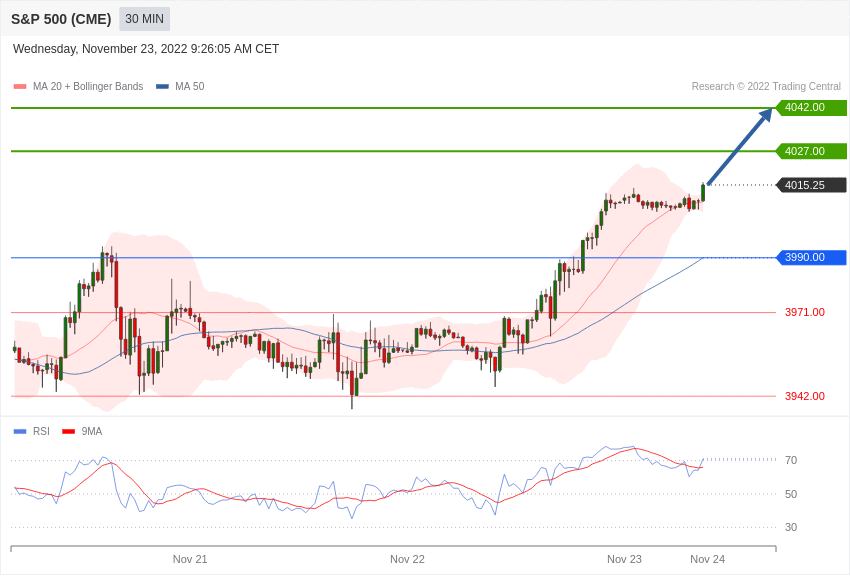The height and width of the screenshot is (576, 850).
Task: Click the MA 20 + Bollinger Bands legend swatch
Action: [x=20, y=86]
